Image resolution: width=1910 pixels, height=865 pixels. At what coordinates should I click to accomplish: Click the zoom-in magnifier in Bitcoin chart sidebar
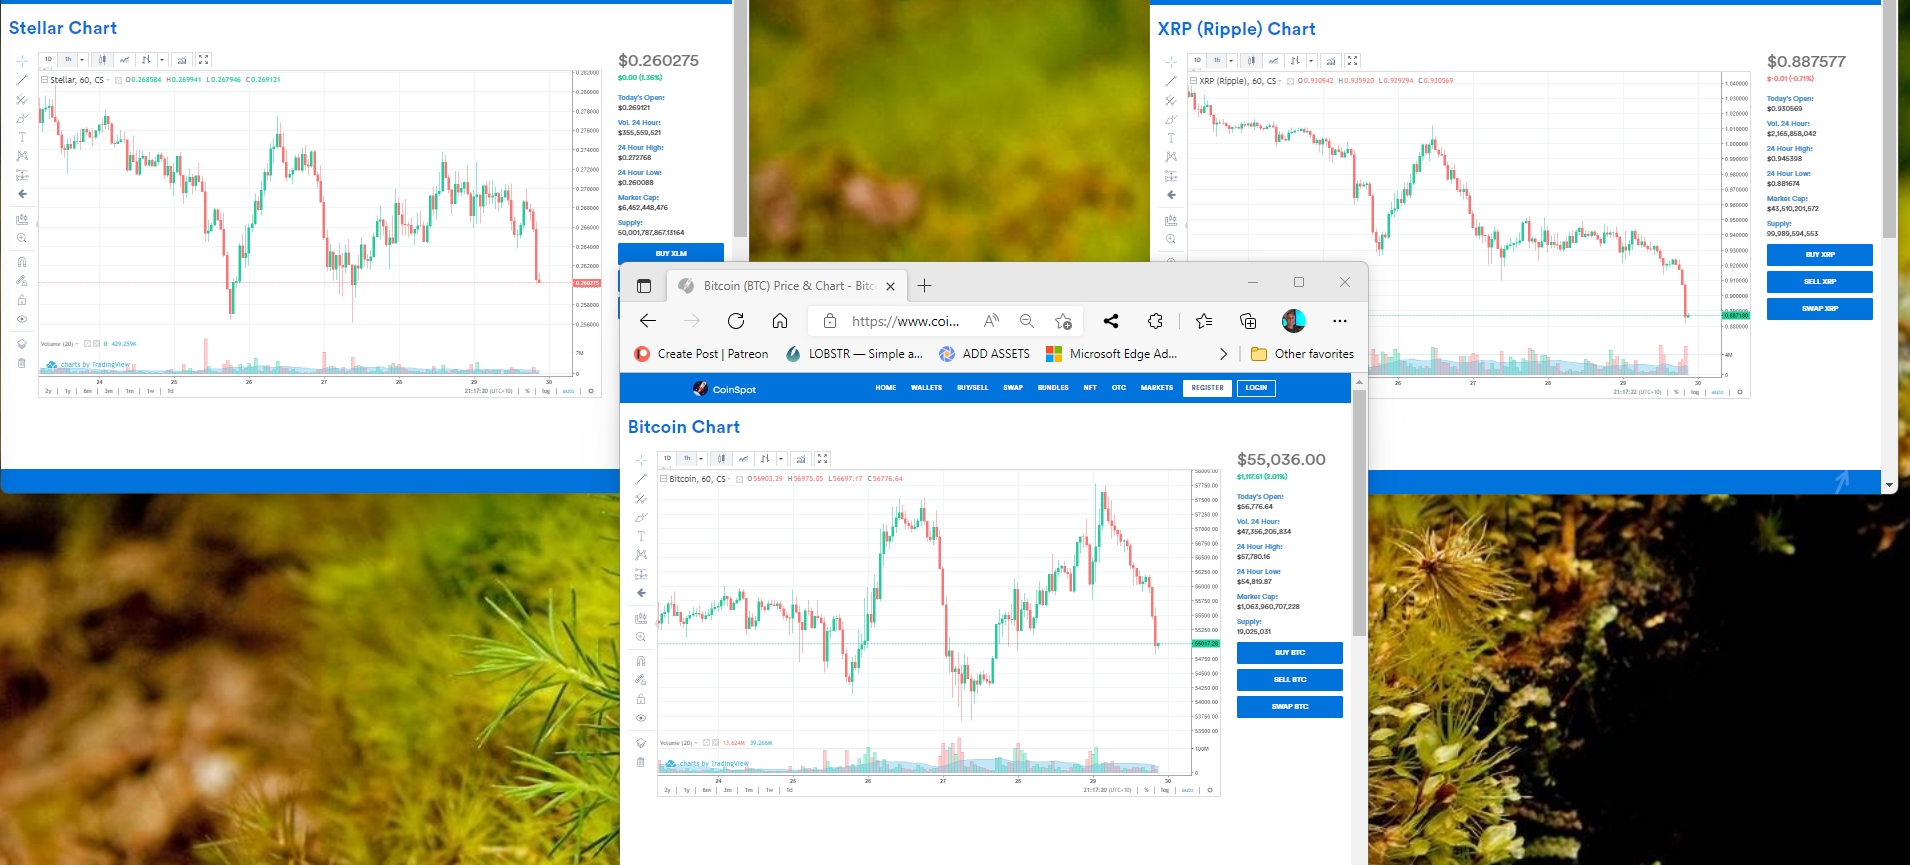641,637
